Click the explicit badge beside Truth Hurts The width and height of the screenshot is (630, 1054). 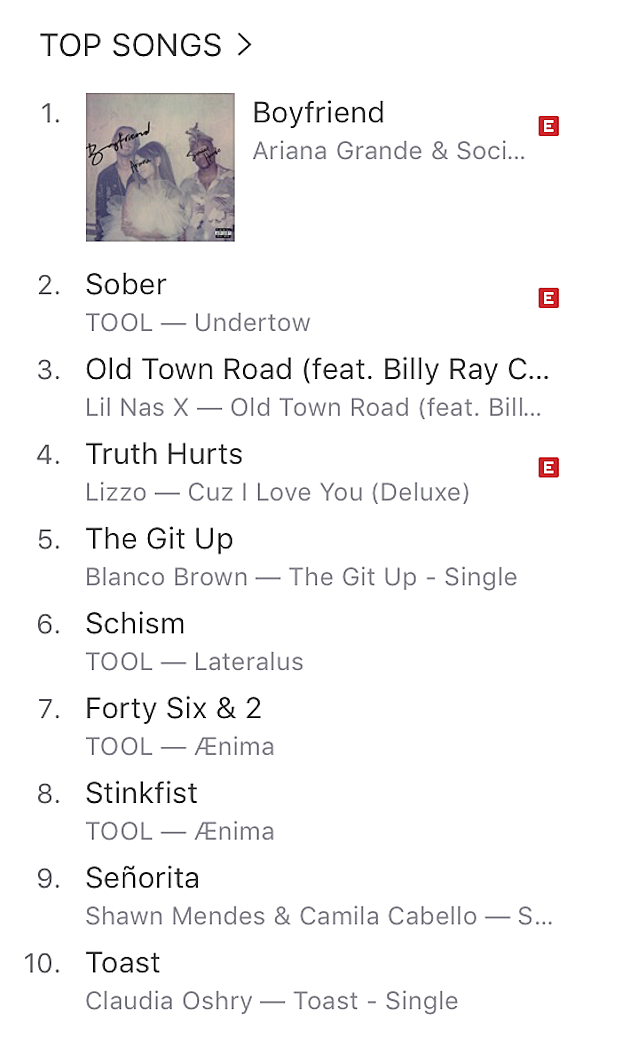[548, 467]
